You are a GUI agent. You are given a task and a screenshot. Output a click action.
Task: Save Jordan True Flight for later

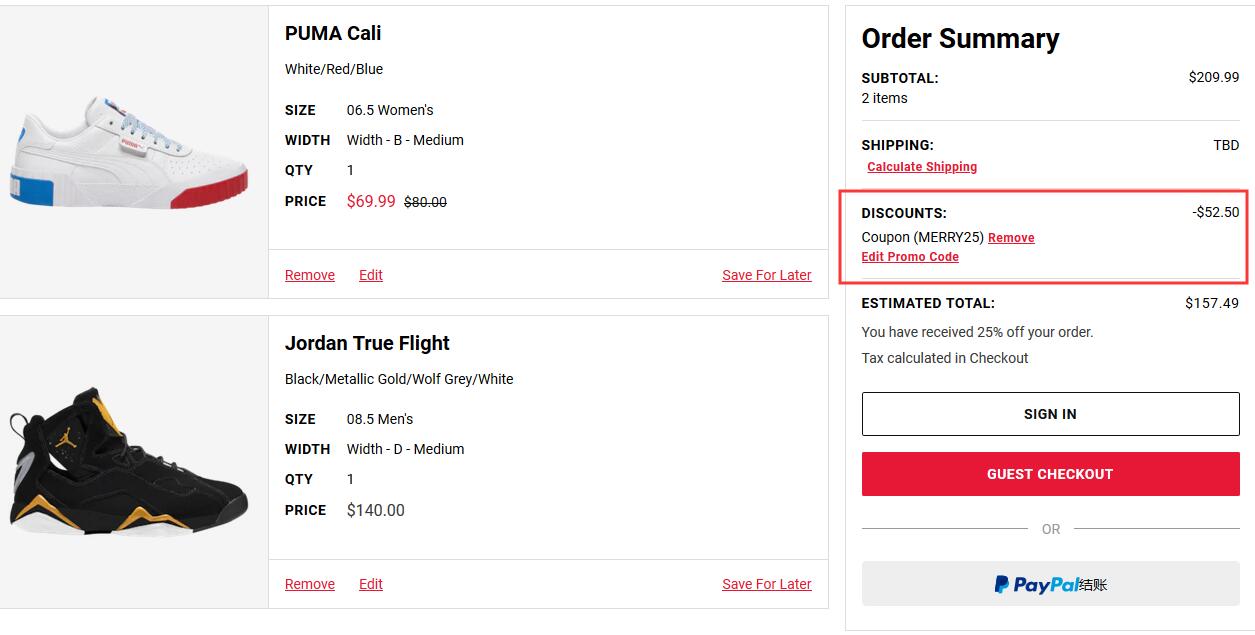pyautogui.click(x=767, y=584)
